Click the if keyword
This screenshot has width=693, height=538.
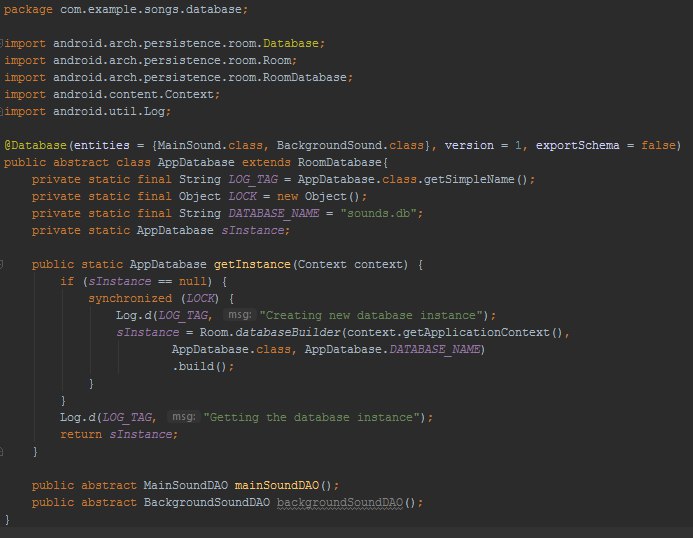tap(67, 281)
